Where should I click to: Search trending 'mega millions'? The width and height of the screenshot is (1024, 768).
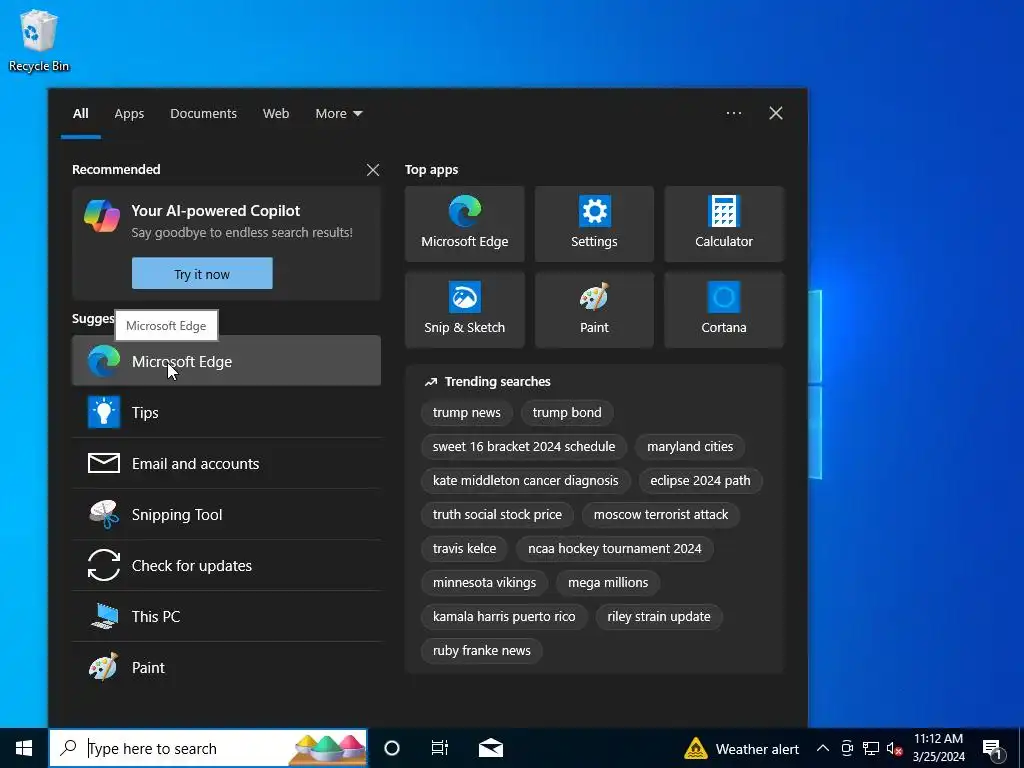[x=608, y=583]
